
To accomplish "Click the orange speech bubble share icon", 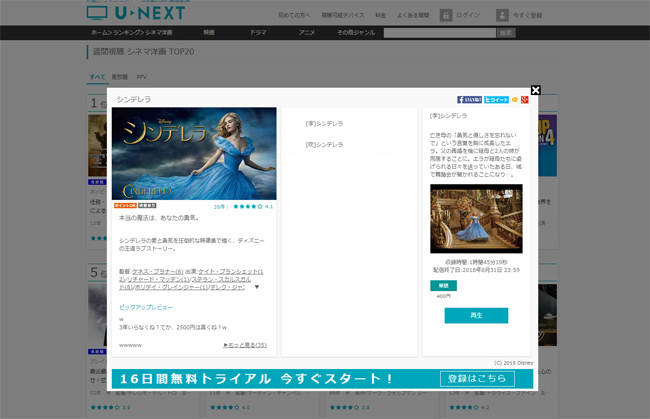I will tap(515, 99).
